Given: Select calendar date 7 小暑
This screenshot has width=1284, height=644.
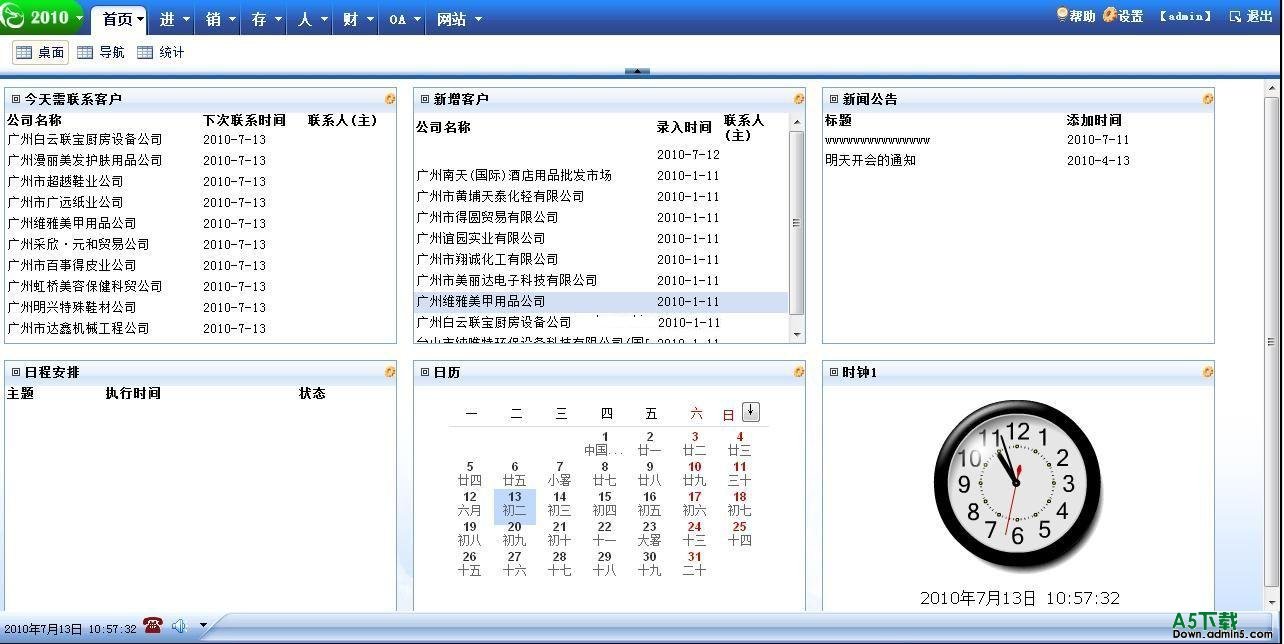Looking at the screenshot, I should click(559, 474).
